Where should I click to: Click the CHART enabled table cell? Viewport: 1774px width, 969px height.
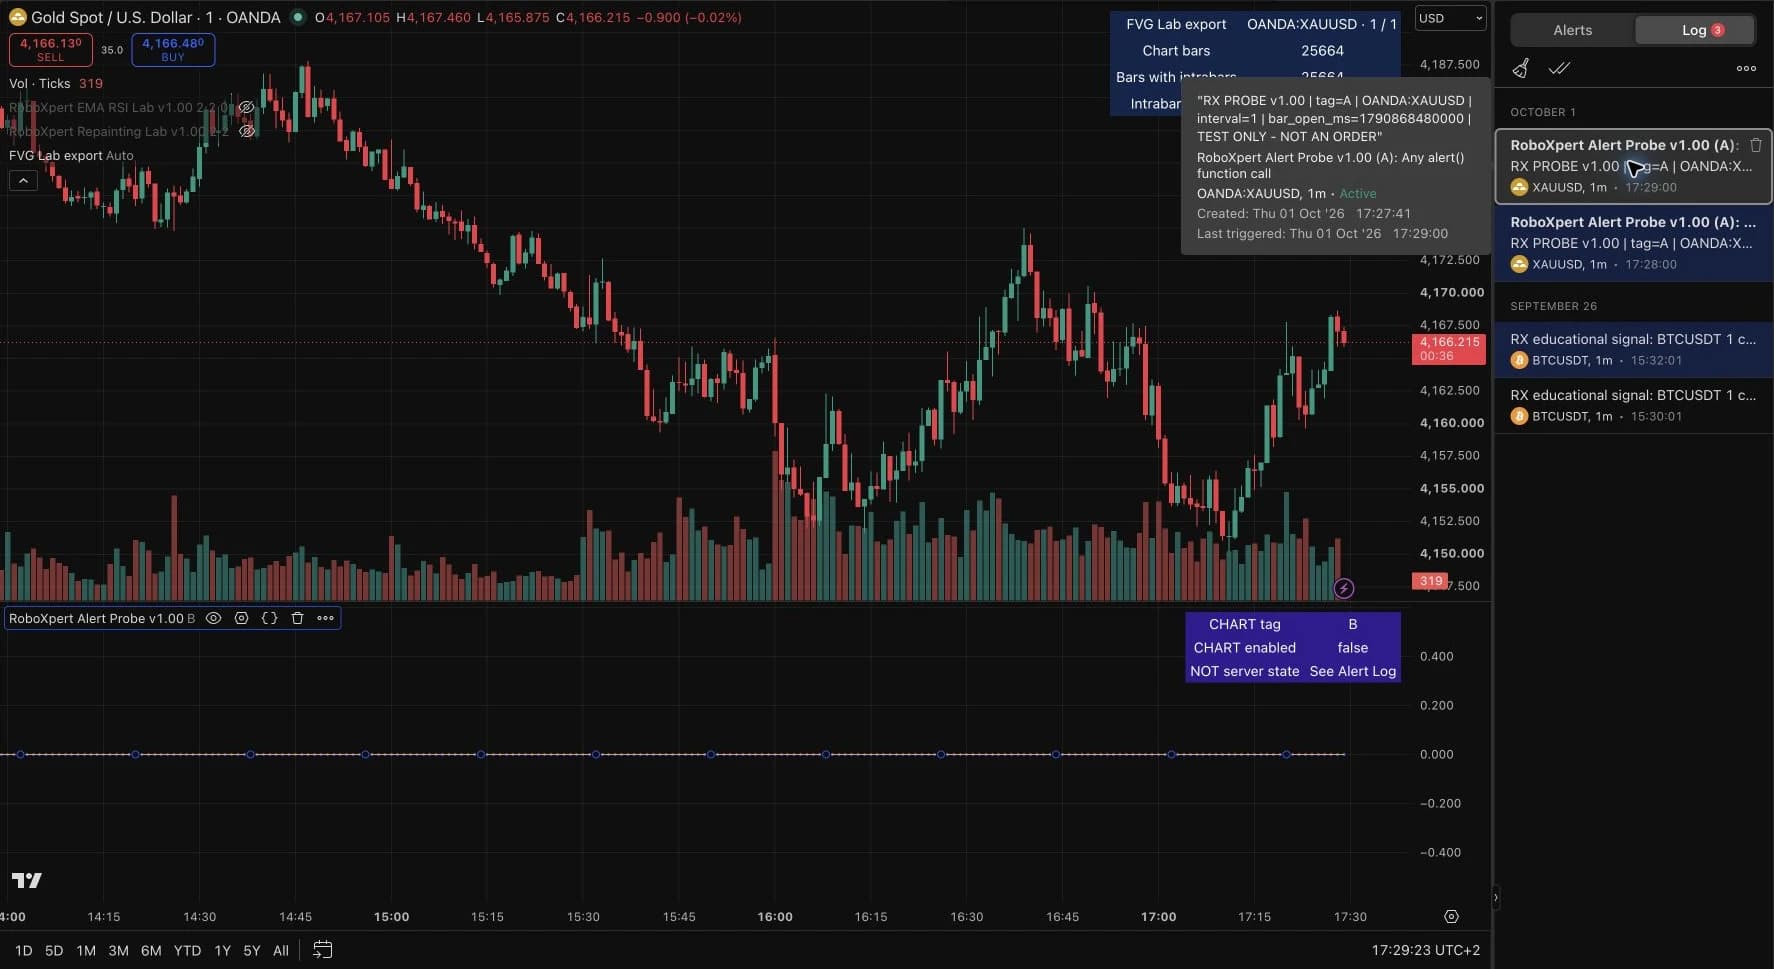point(1244,647)
